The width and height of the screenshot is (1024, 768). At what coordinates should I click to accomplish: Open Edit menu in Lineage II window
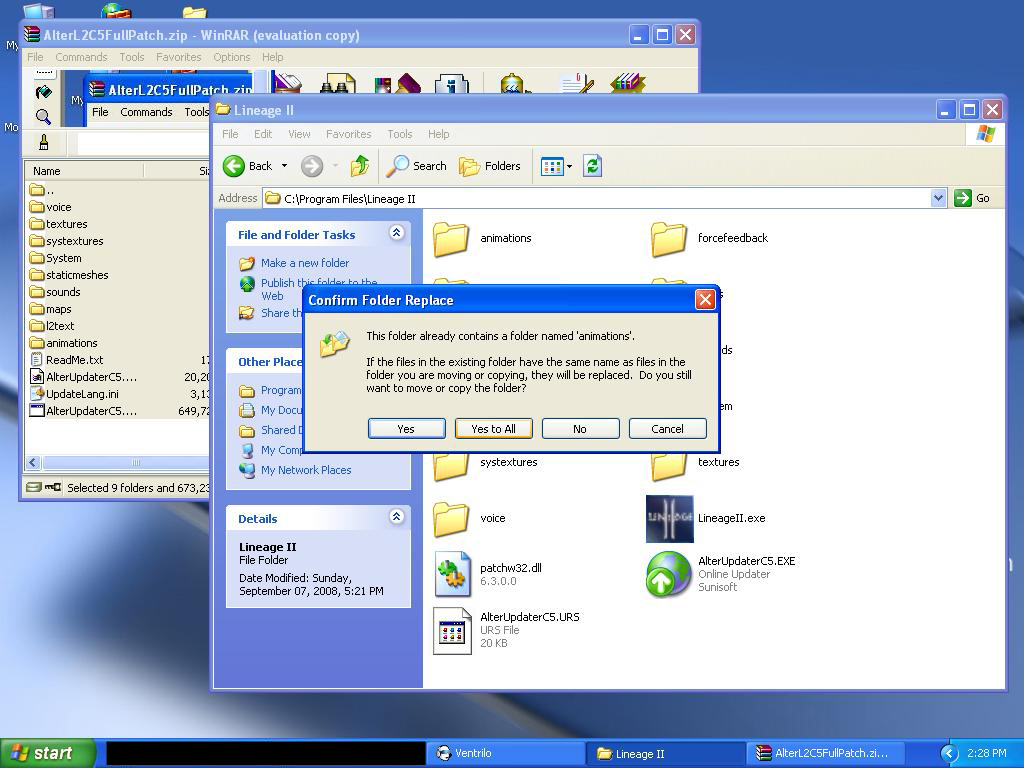pyautogui.click(x=263, y=134)
